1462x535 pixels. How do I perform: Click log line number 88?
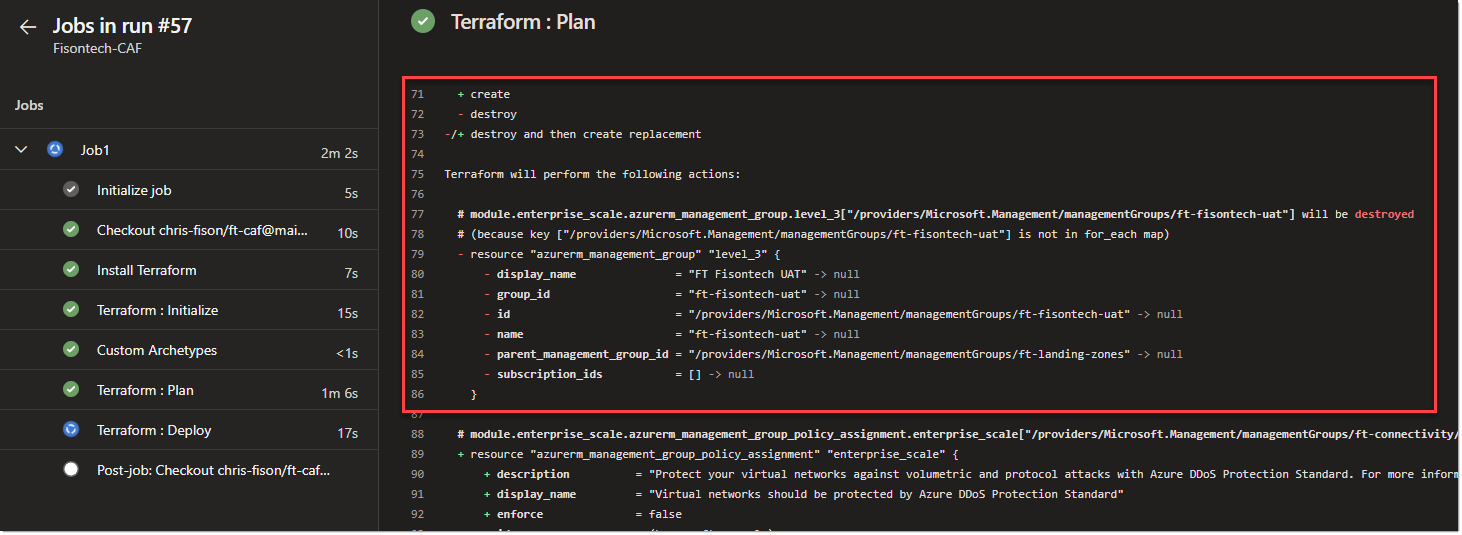point(417,434)
